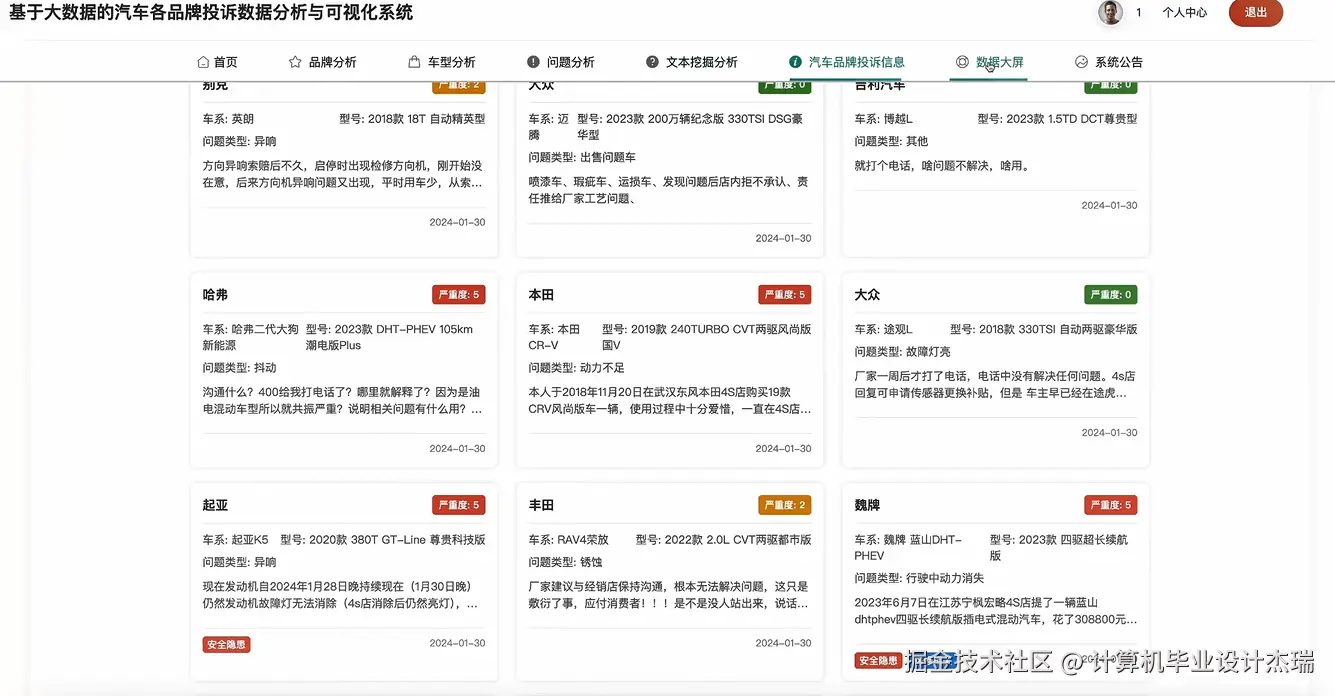The height and width of the screenshot is (696, 1335).
Task: Click "问题类型: 抖动" text
Action: 239,368
